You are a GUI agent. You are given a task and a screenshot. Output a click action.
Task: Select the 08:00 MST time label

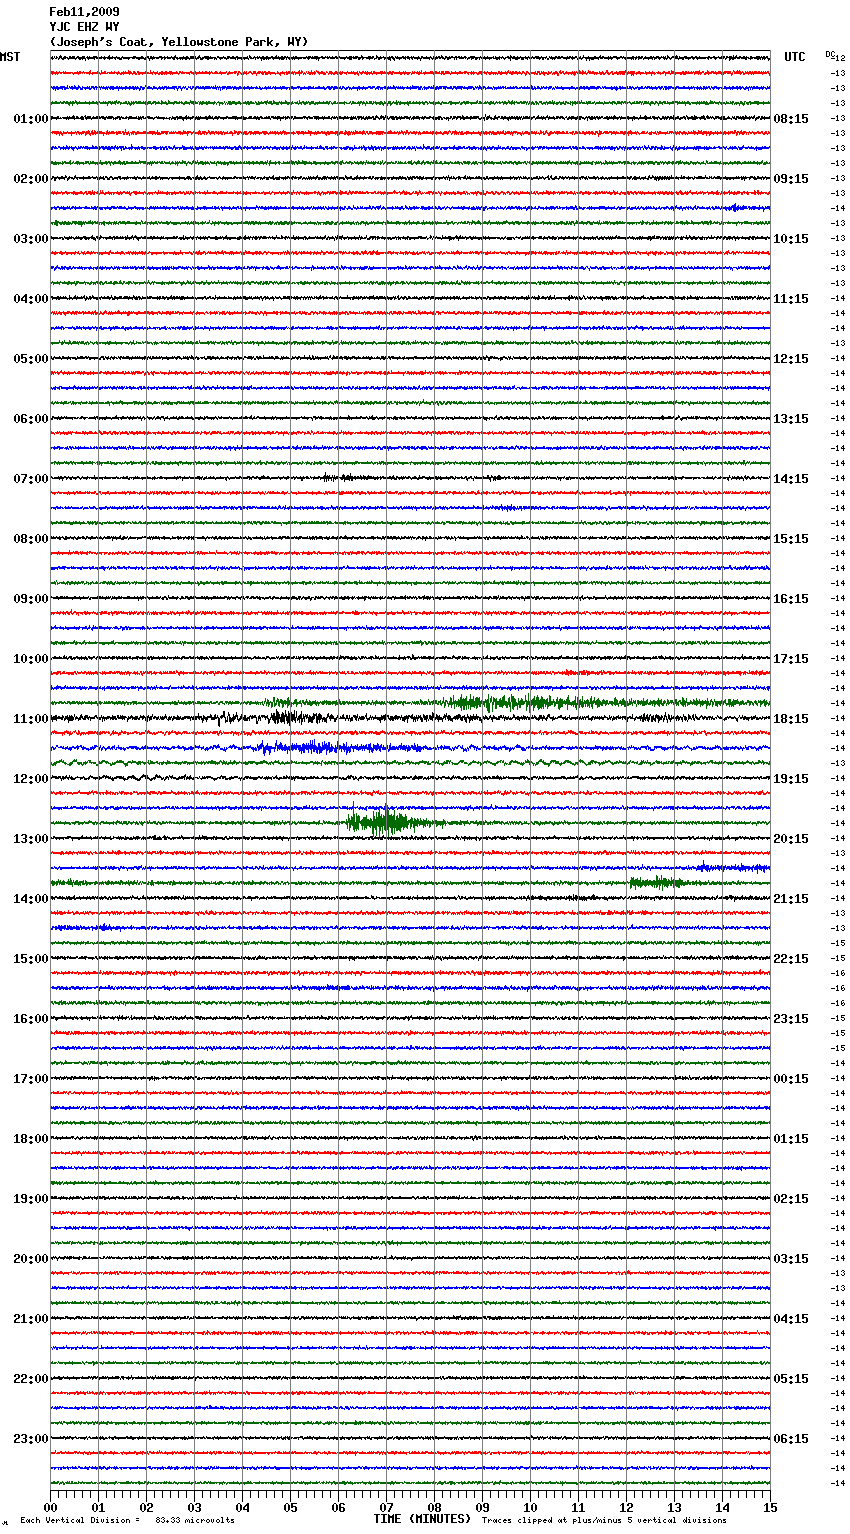[x=31, y=539]
